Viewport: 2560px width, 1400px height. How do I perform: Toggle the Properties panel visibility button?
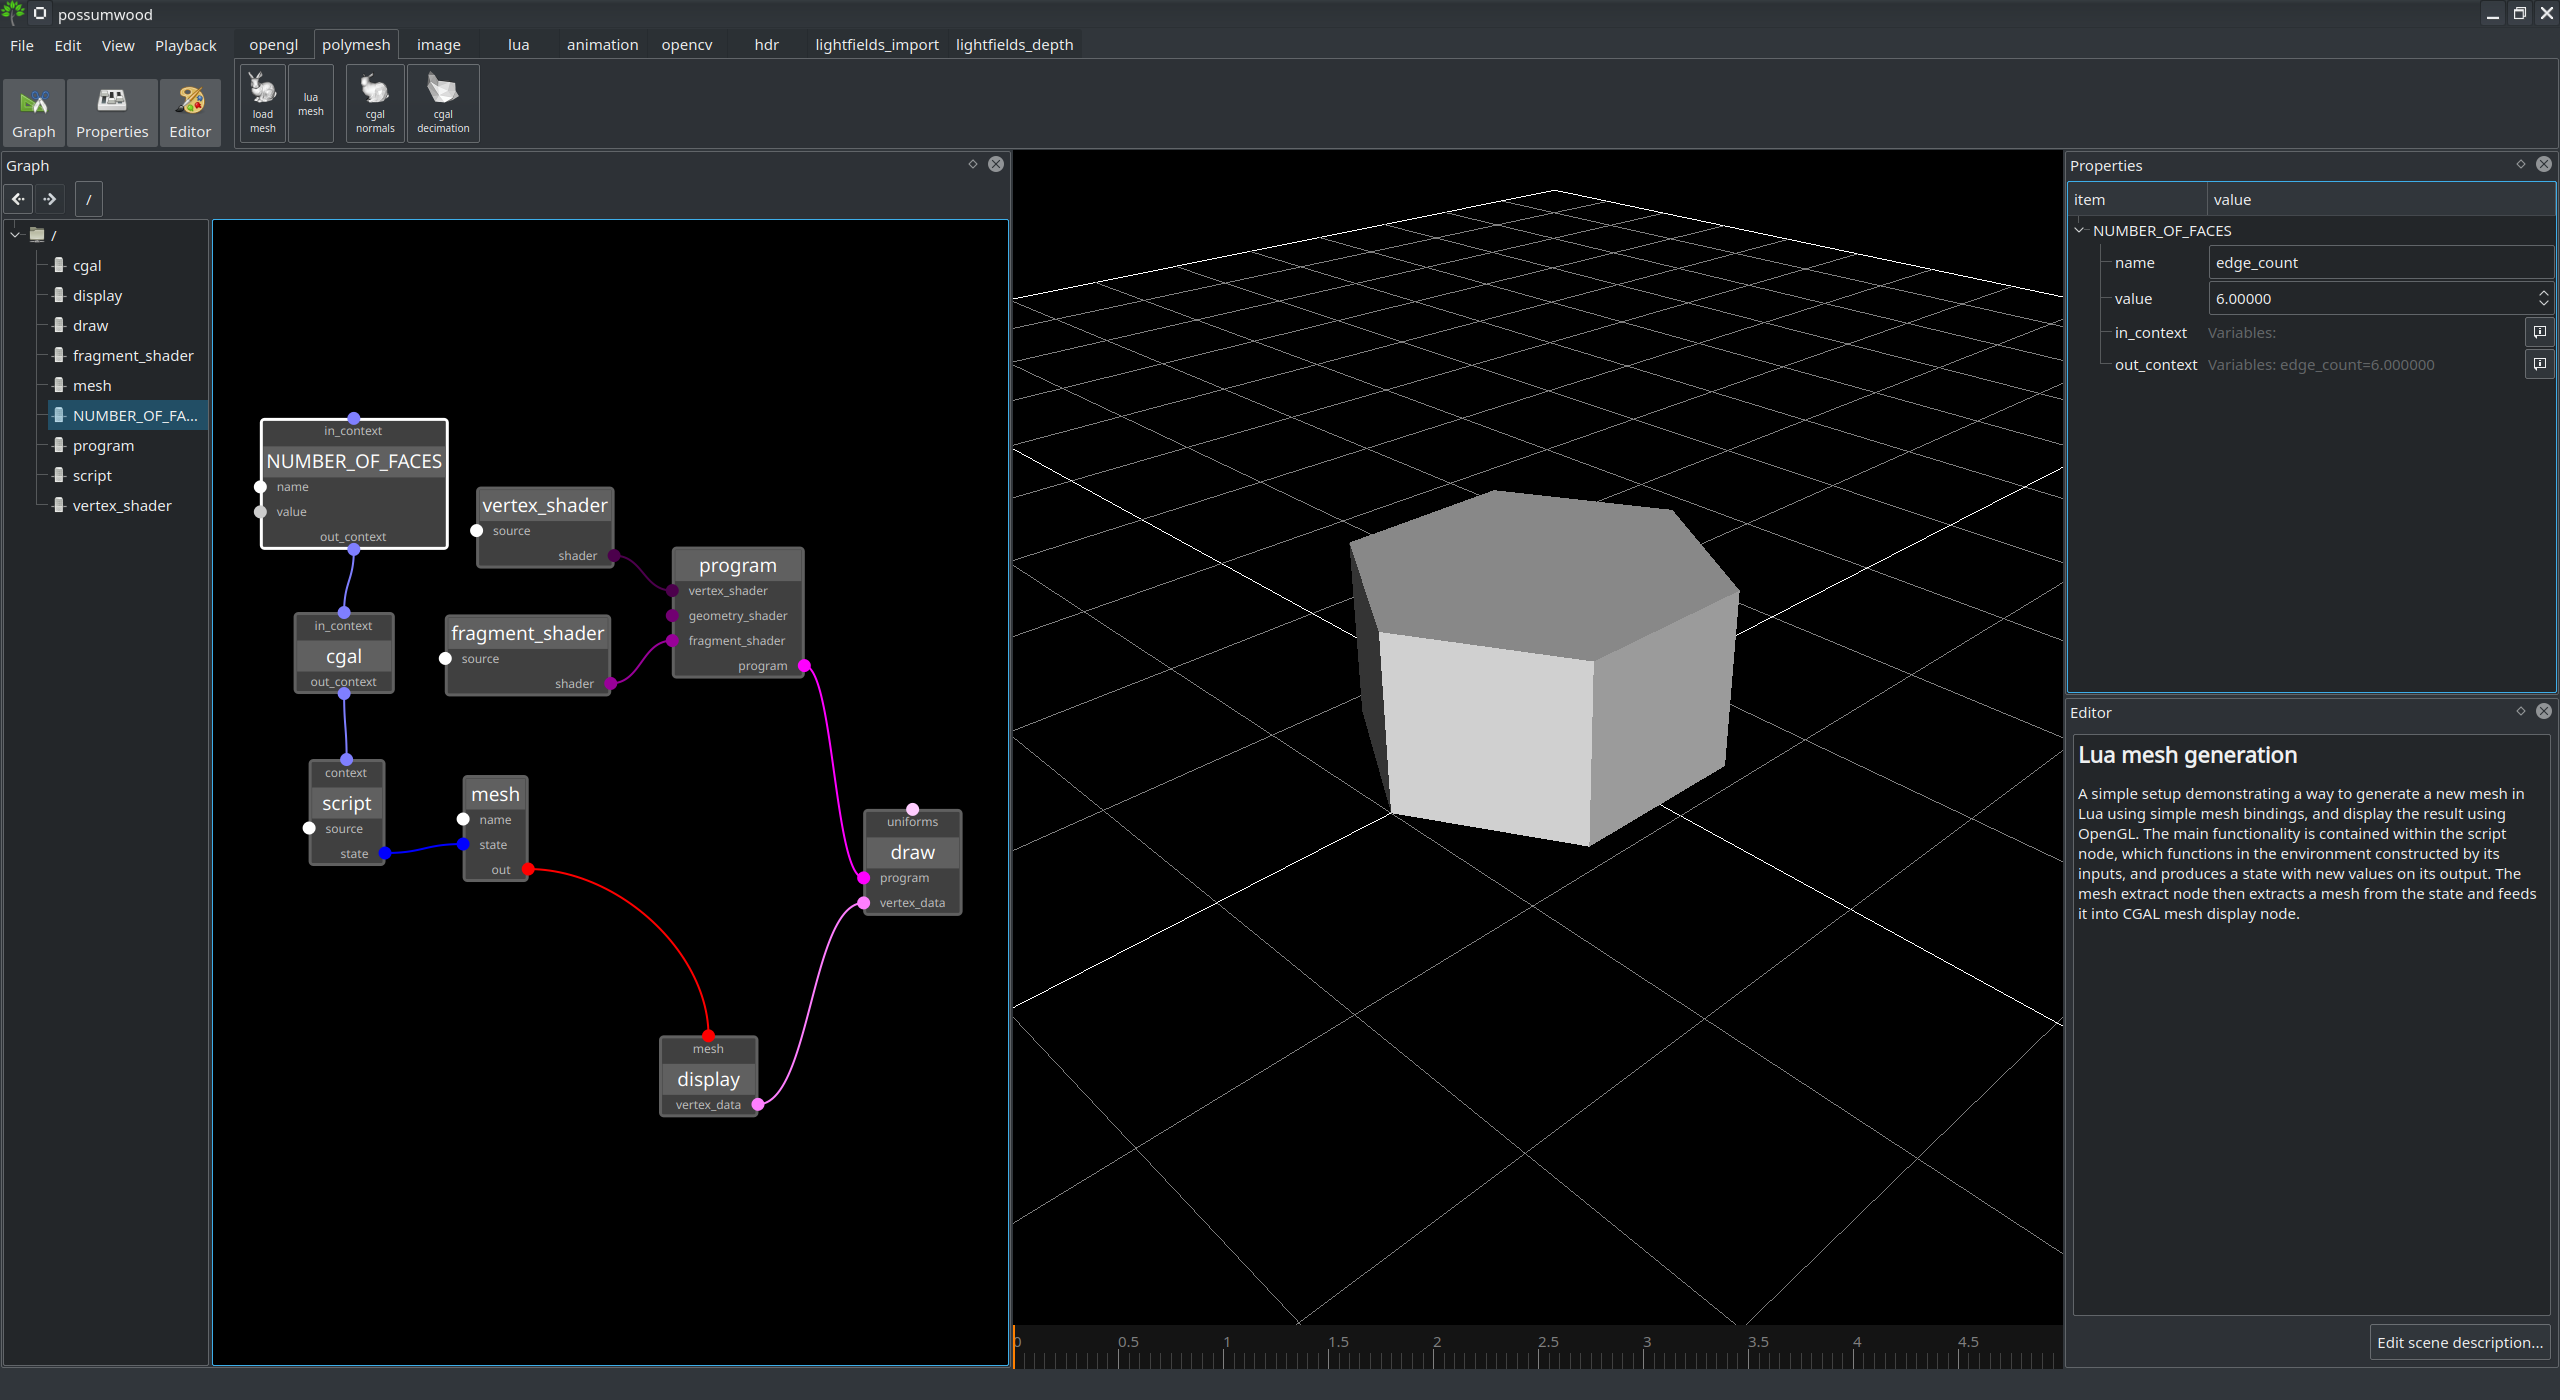click(112, 112)
